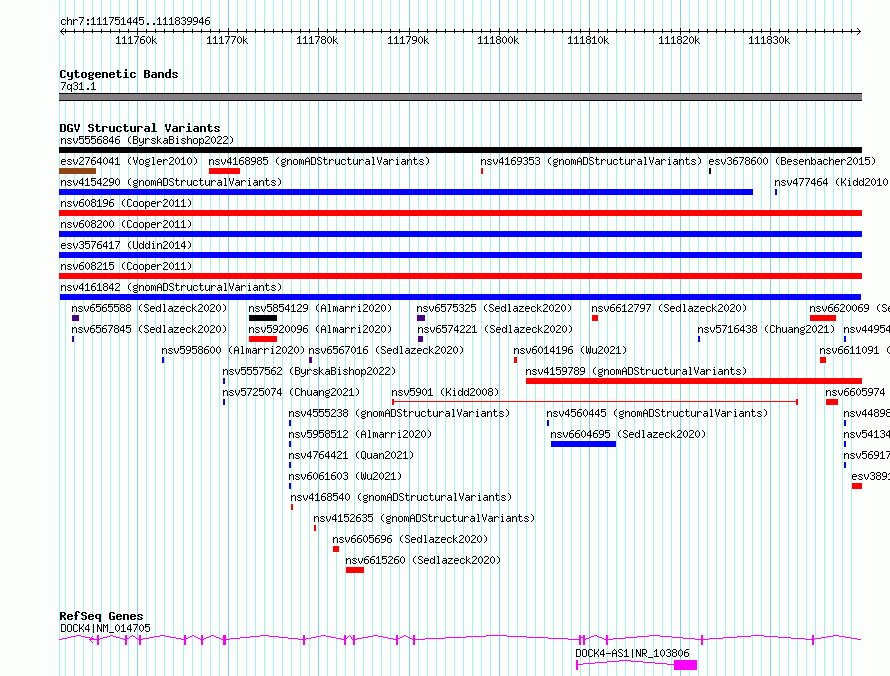Click nsv5716438 (Chuang2021) label

pos(766,329)
